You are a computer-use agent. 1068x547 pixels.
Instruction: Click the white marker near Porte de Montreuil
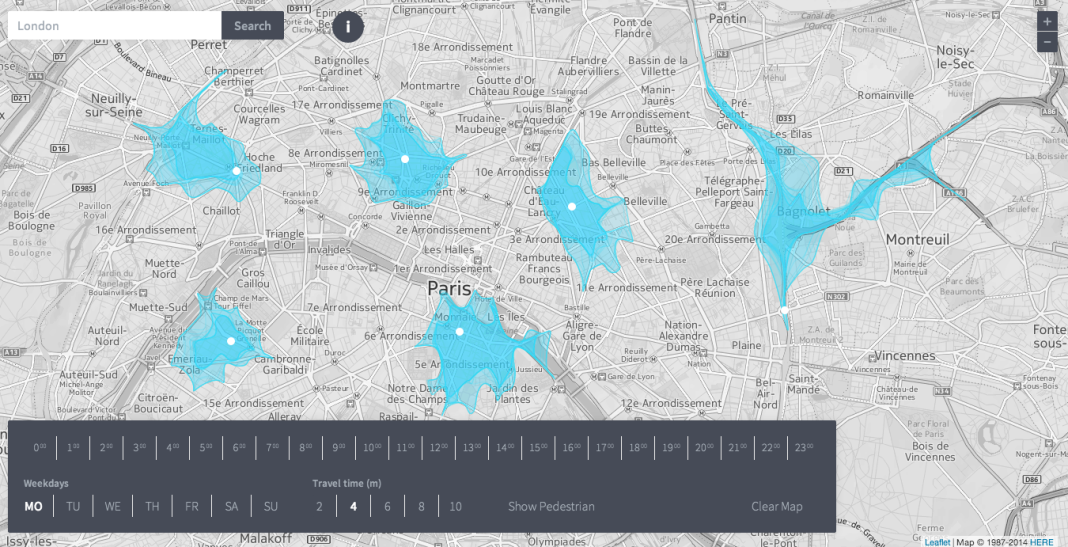click(x=785, y=310)
